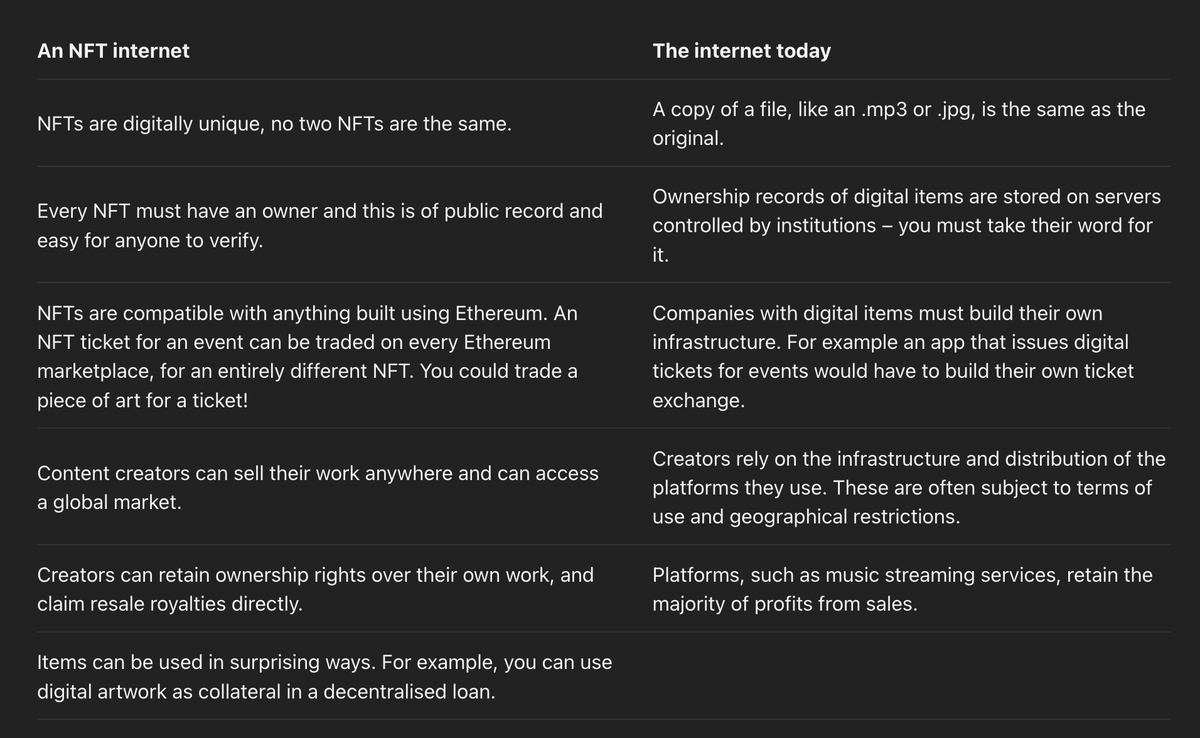Click "NFTs are compatible with anything" sentence

click(x=306, y=314)
